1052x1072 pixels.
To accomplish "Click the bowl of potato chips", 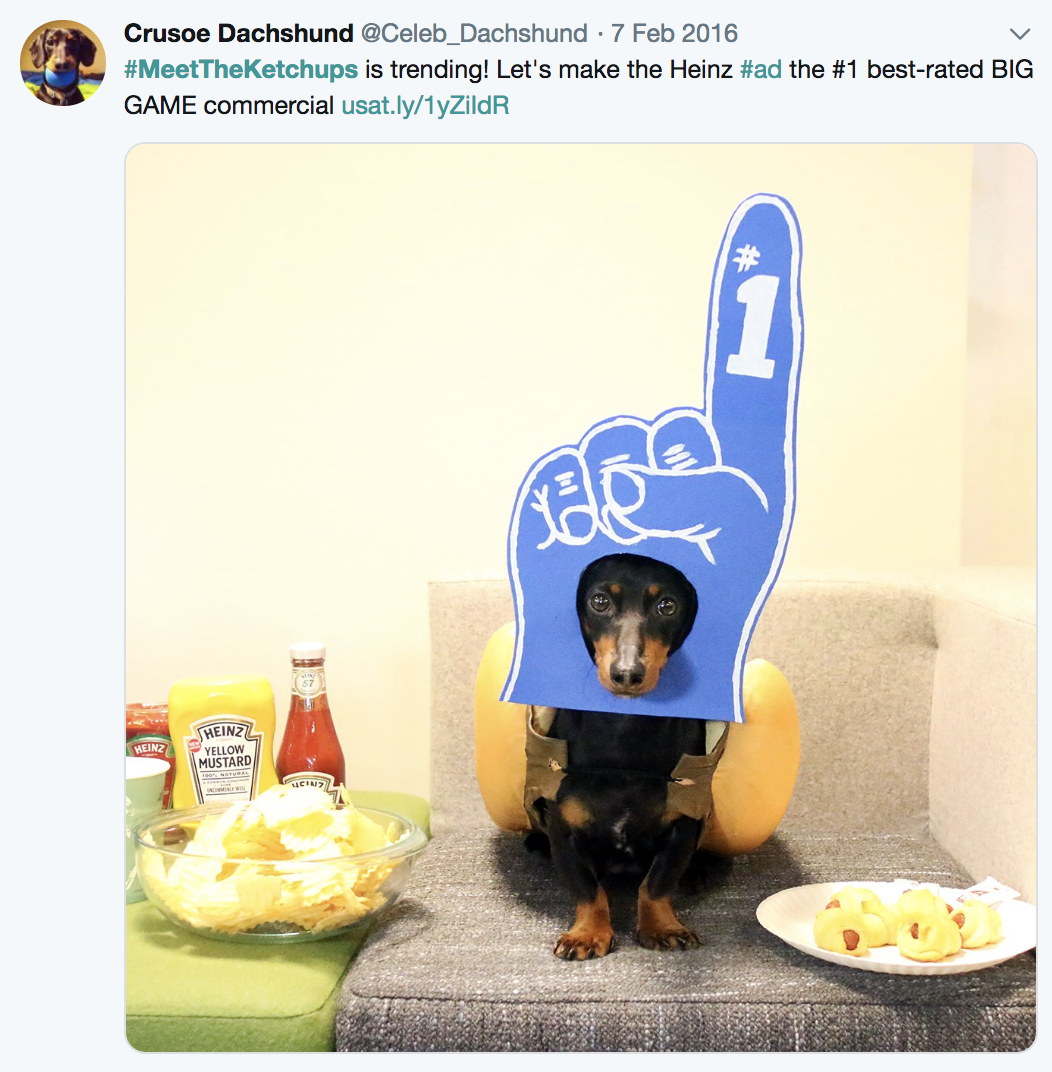I will click(279, 865).
